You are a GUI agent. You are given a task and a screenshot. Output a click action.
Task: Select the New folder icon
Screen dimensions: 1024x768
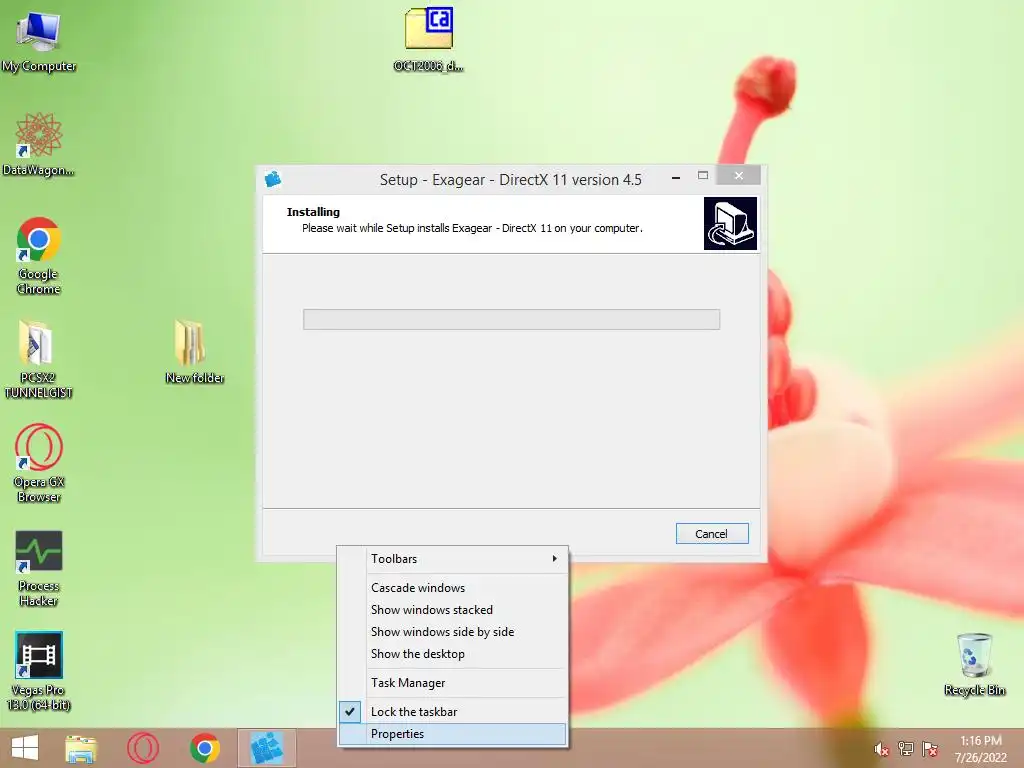[195, 351]
